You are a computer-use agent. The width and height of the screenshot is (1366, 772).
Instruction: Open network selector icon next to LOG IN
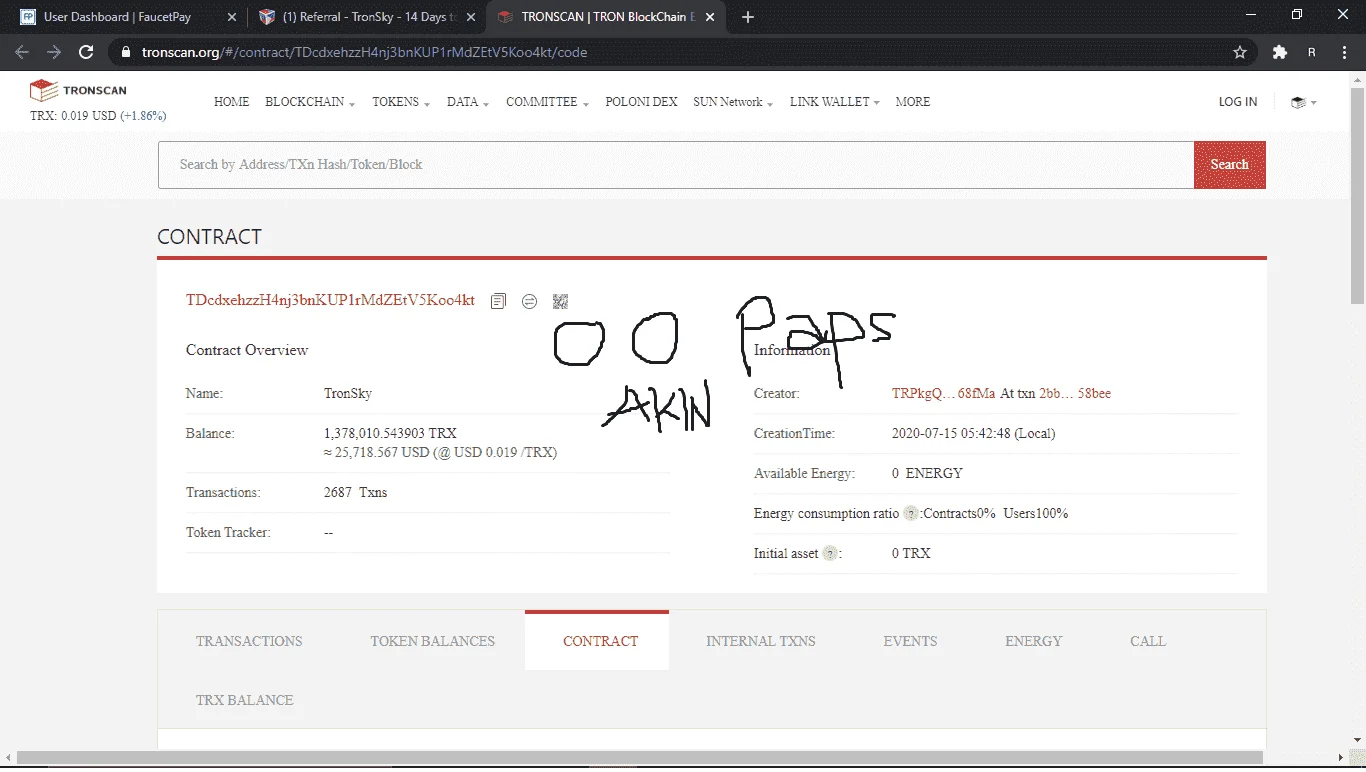tap(1303, 102)
